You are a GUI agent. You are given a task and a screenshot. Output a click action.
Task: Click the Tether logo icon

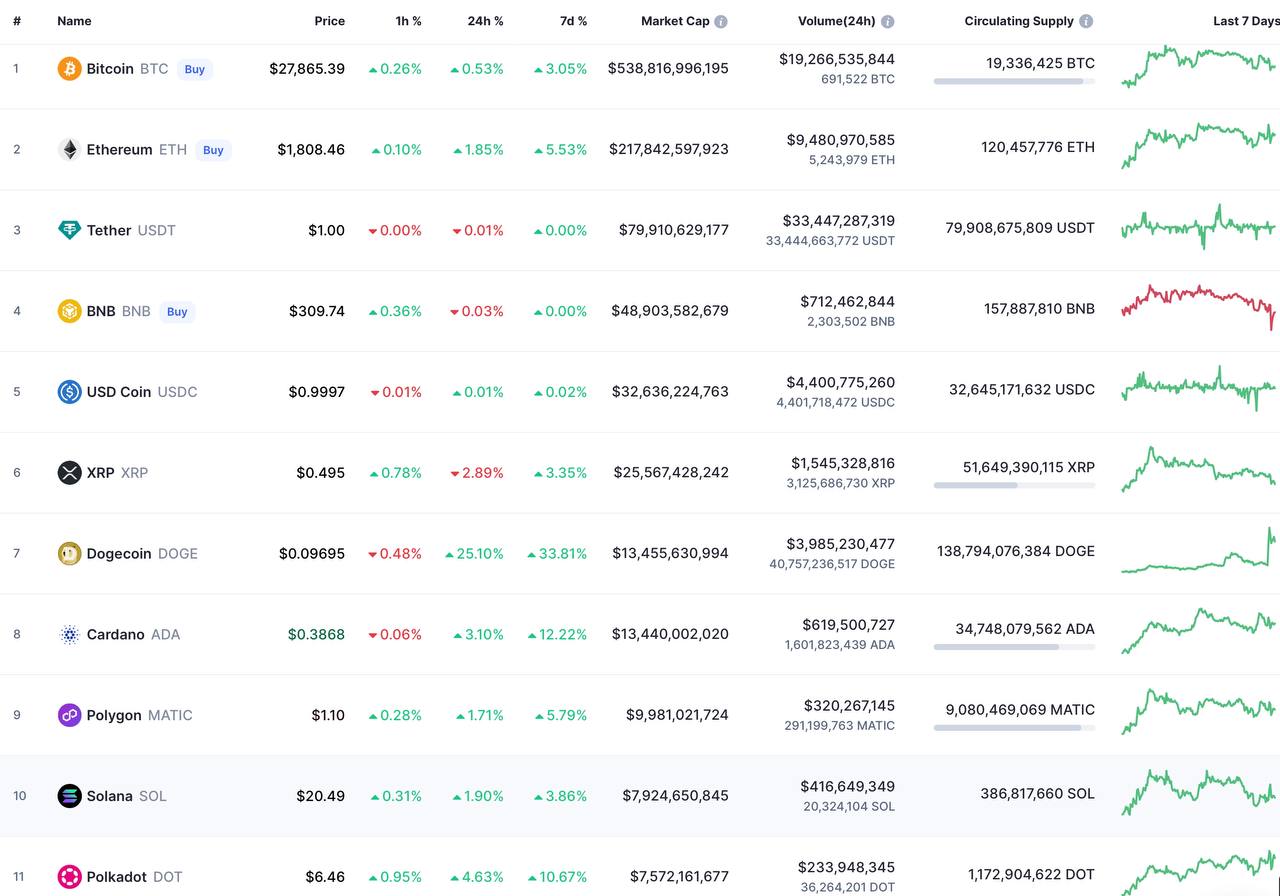click(69, 230)
